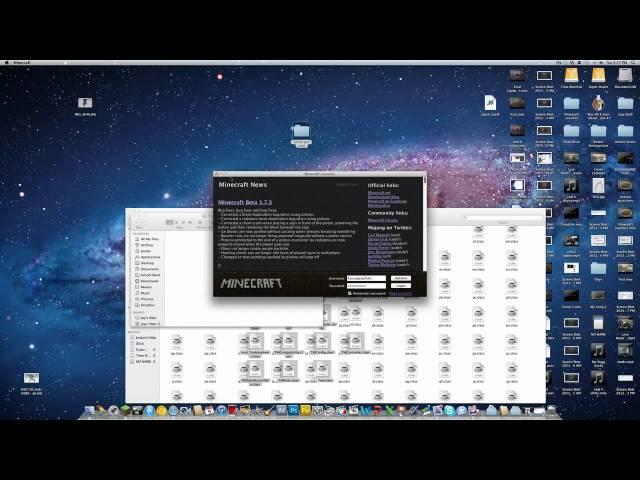
Task: Switch front Finder window to Cover Flow view
Action: click(x=190, y=222)
